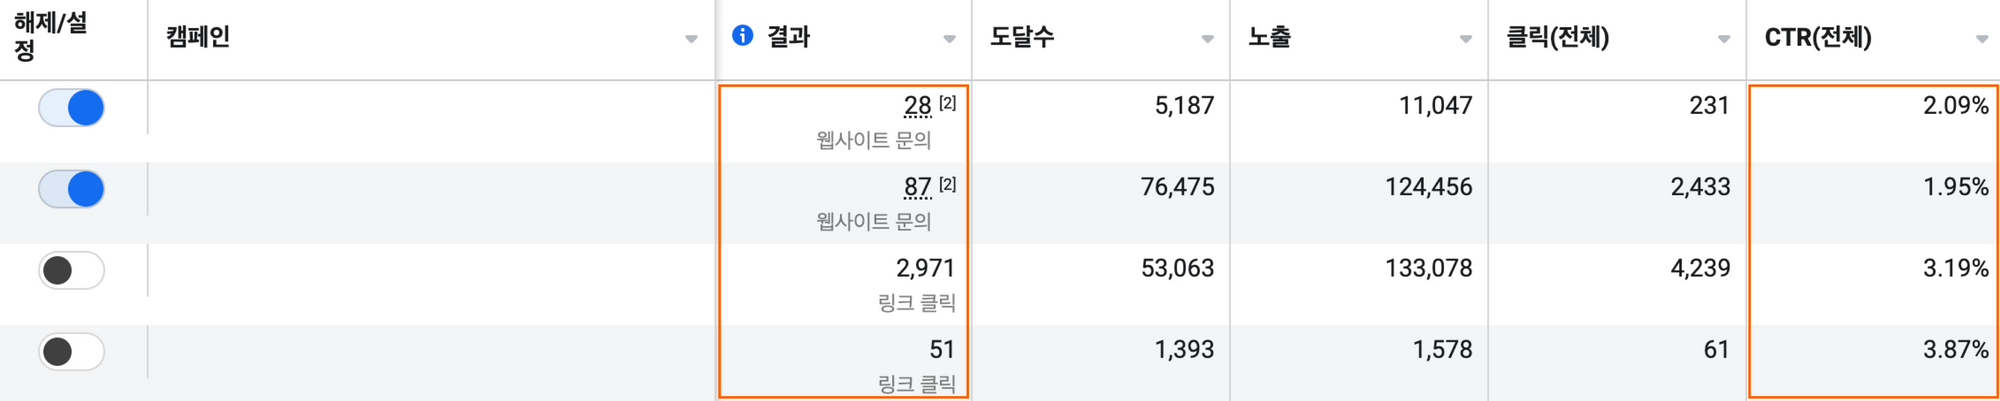Select the 3.87% CTR cell
Image resolution: width=2000 pixels, height=401 pixels.
1955,350
